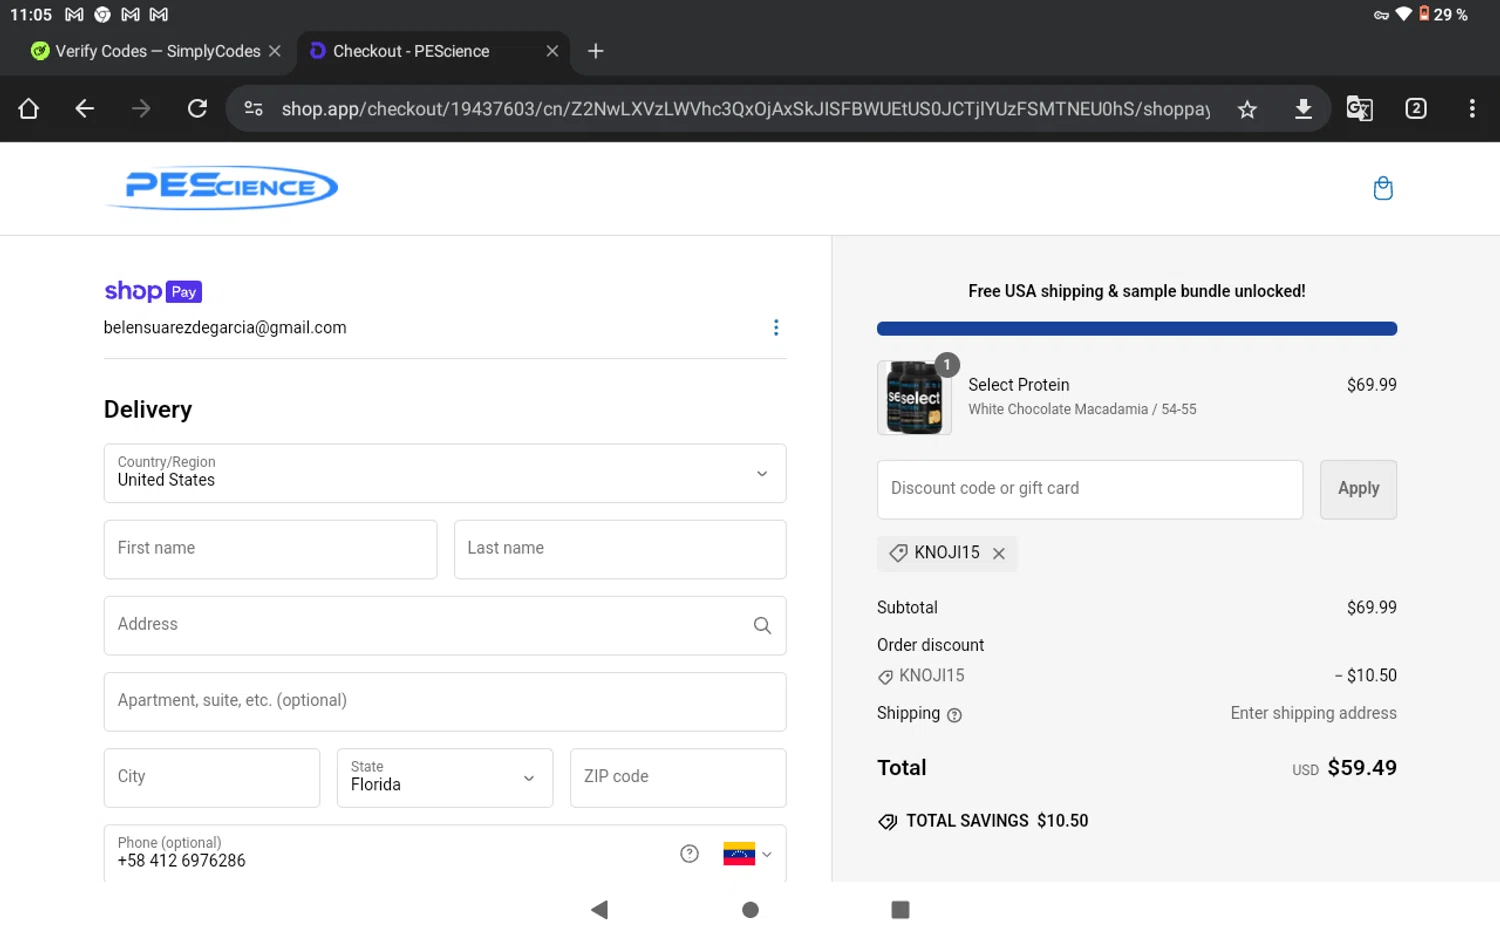
Task: Reload the checkout page
Action: tap(197, 109)
